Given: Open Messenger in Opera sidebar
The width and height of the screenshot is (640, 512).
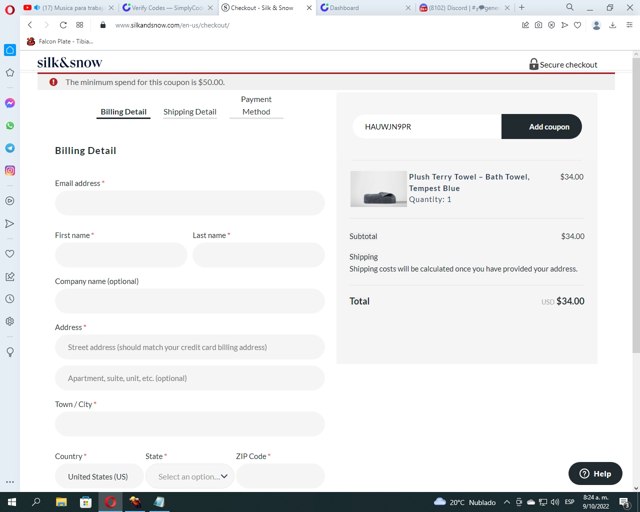Looking at the screenshot, I should click(10, 103).
